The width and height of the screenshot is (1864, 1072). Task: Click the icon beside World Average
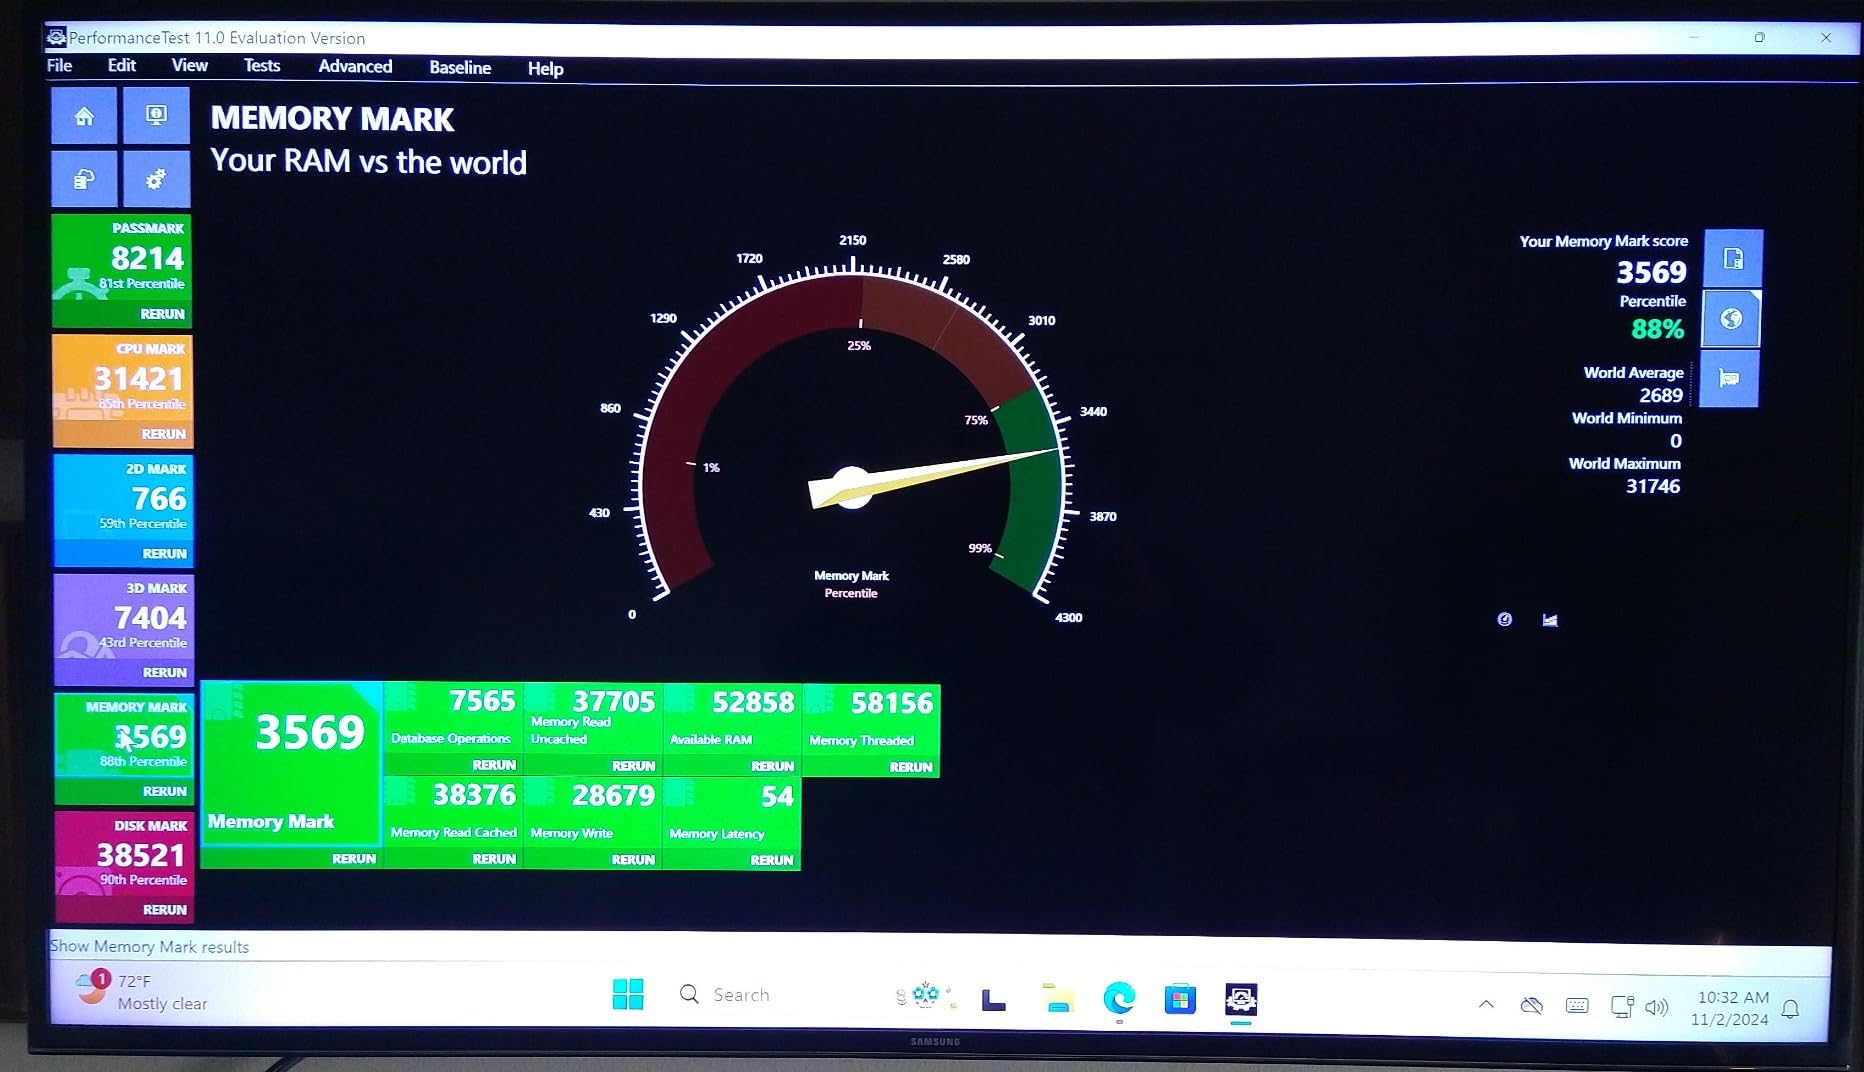tap(1729, 378)
